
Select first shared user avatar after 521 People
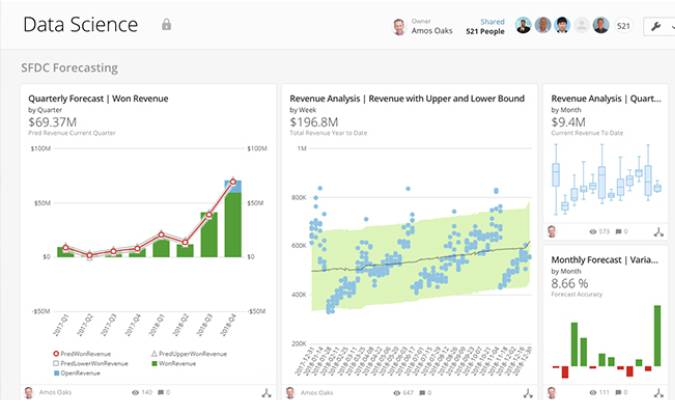523,25
